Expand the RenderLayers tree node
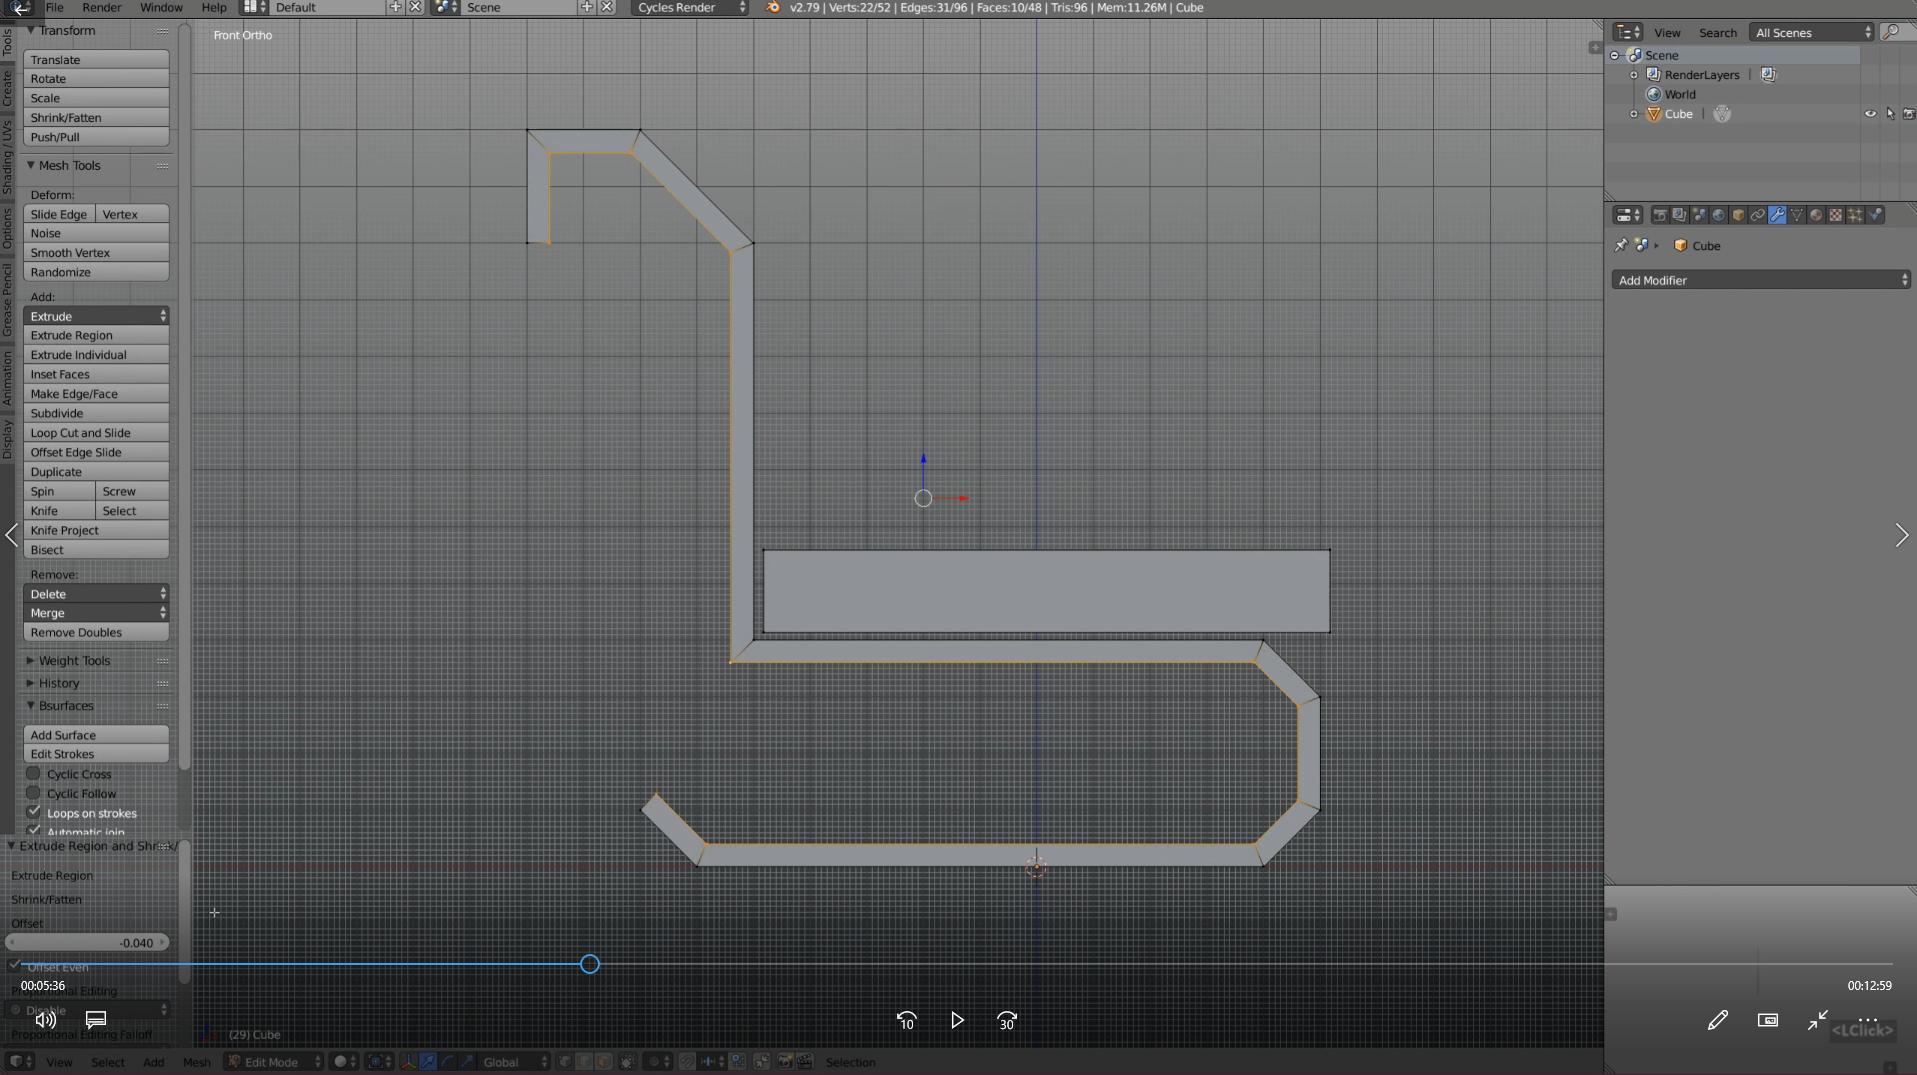The width and height of the screenshot is (1917, 1075). 1634,75
